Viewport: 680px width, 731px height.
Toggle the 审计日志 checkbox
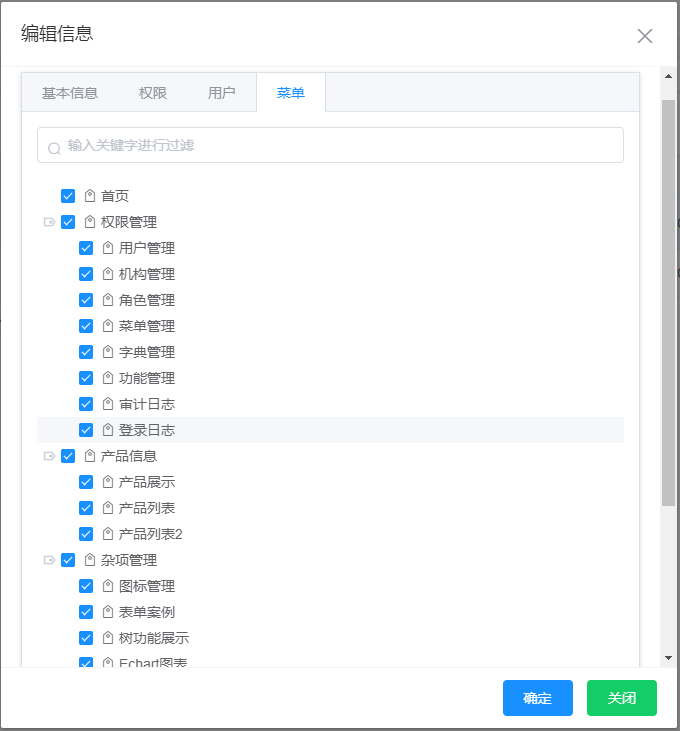click(x=86, y=404)
